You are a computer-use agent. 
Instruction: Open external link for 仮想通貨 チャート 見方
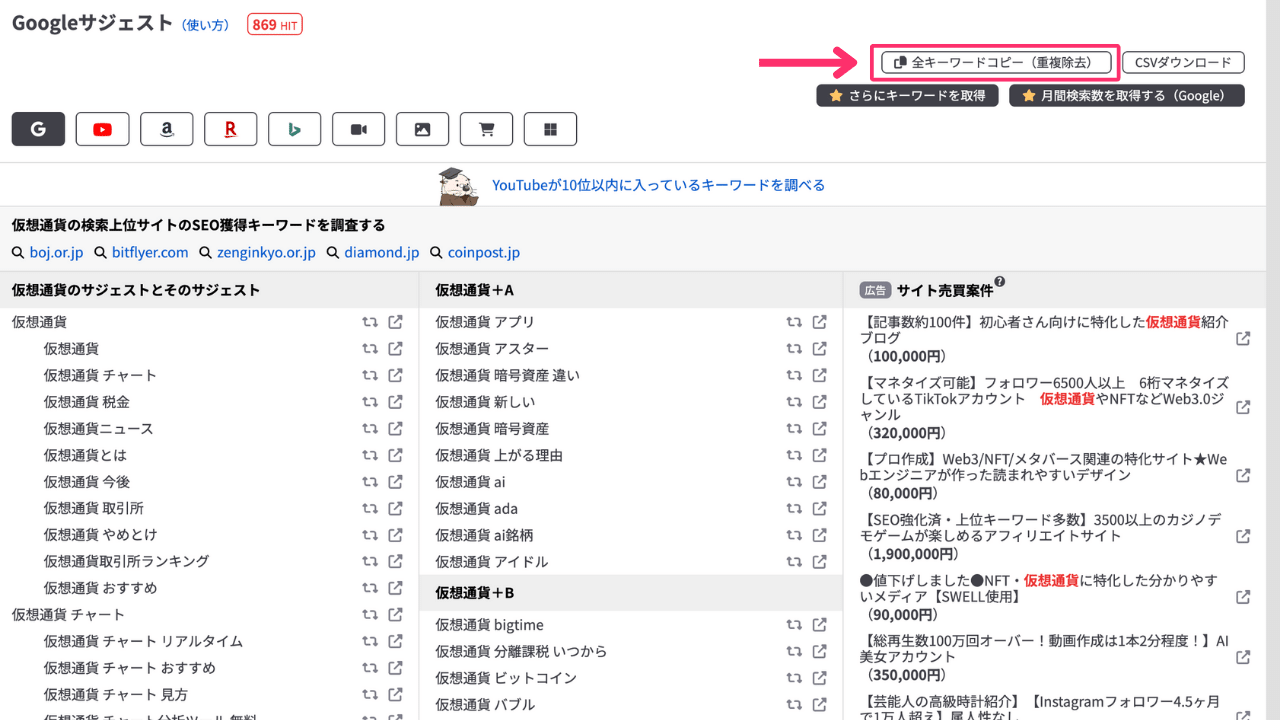pyautogui.click(x=395, y=694)
